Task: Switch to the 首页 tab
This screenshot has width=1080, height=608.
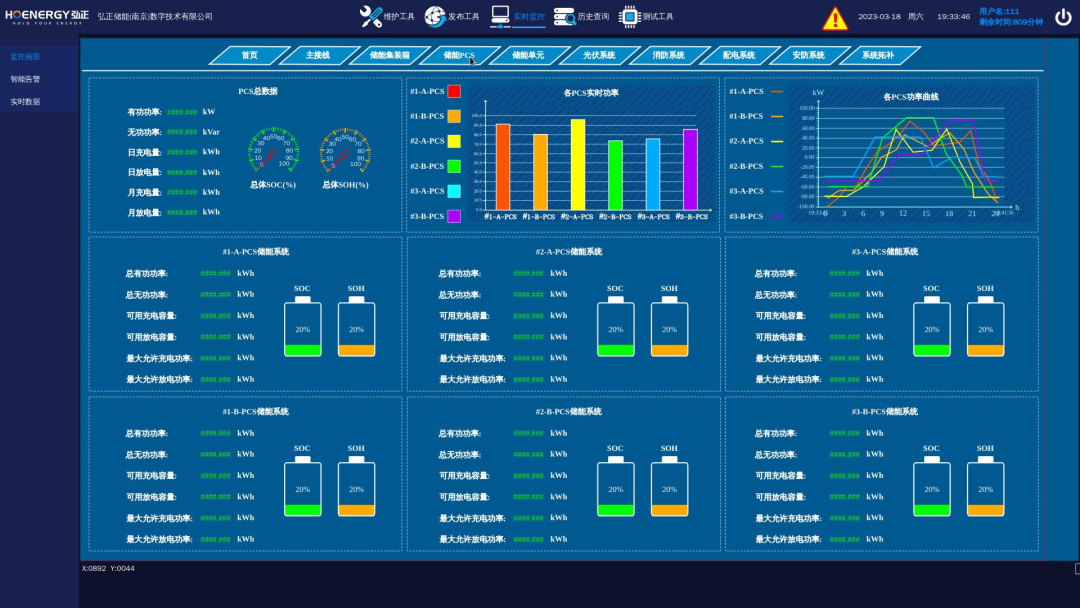Action: (x=249, y=55)
